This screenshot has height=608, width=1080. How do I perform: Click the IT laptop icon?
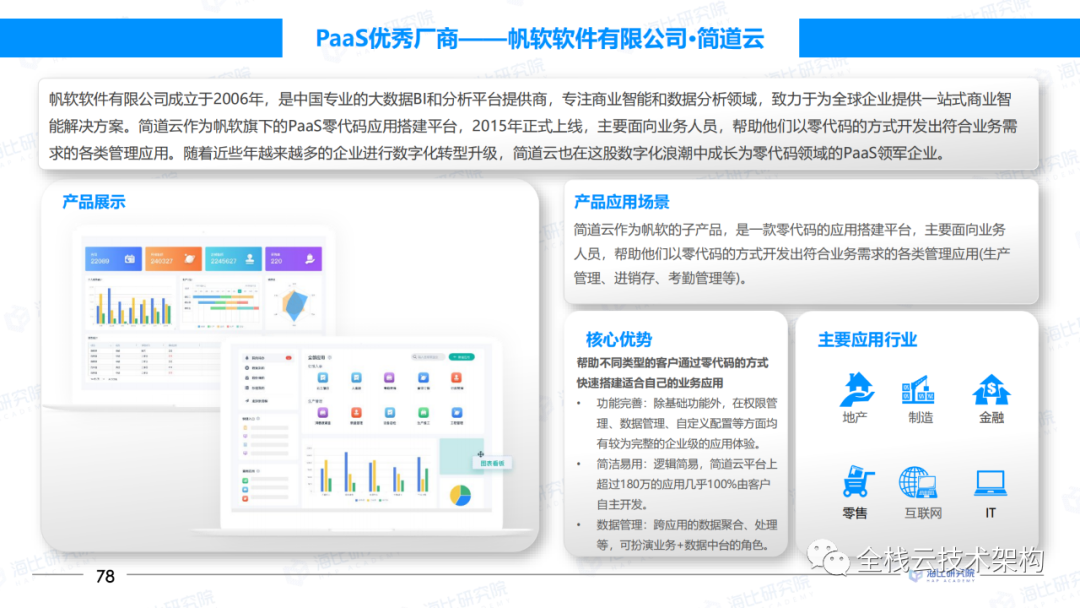(x=990, y=483)
